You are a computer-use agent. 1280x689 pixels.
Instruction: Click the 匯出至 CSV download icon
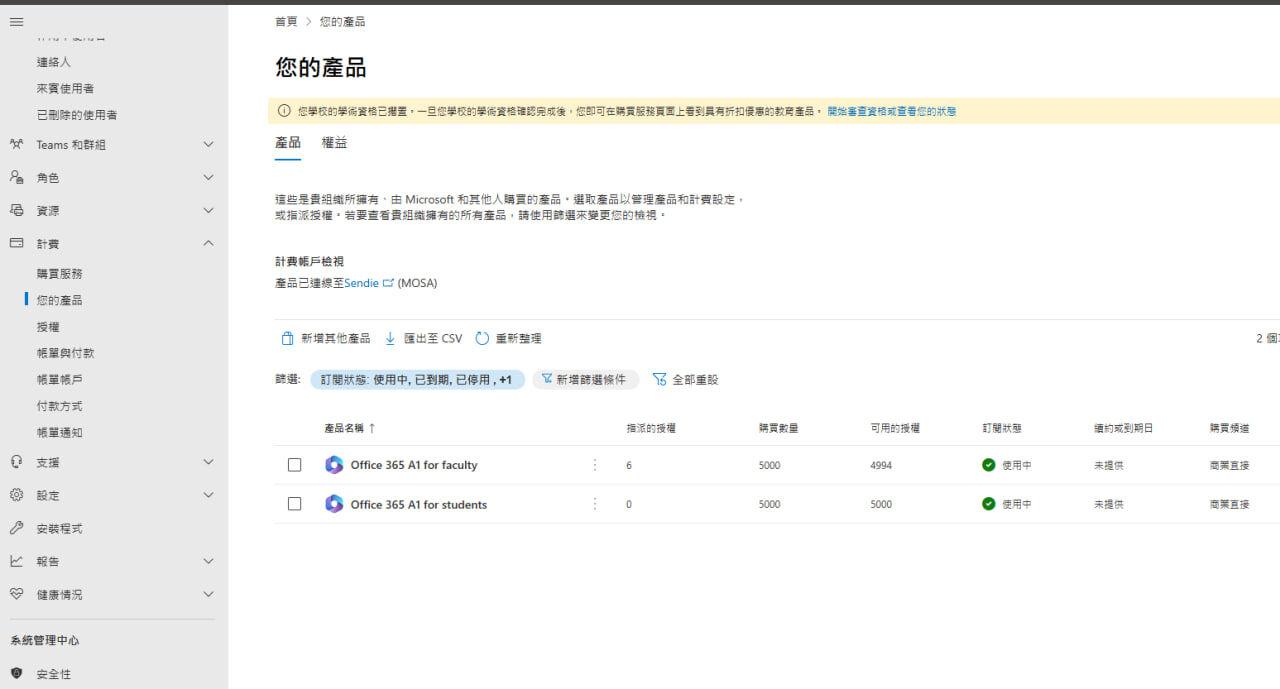390,339
